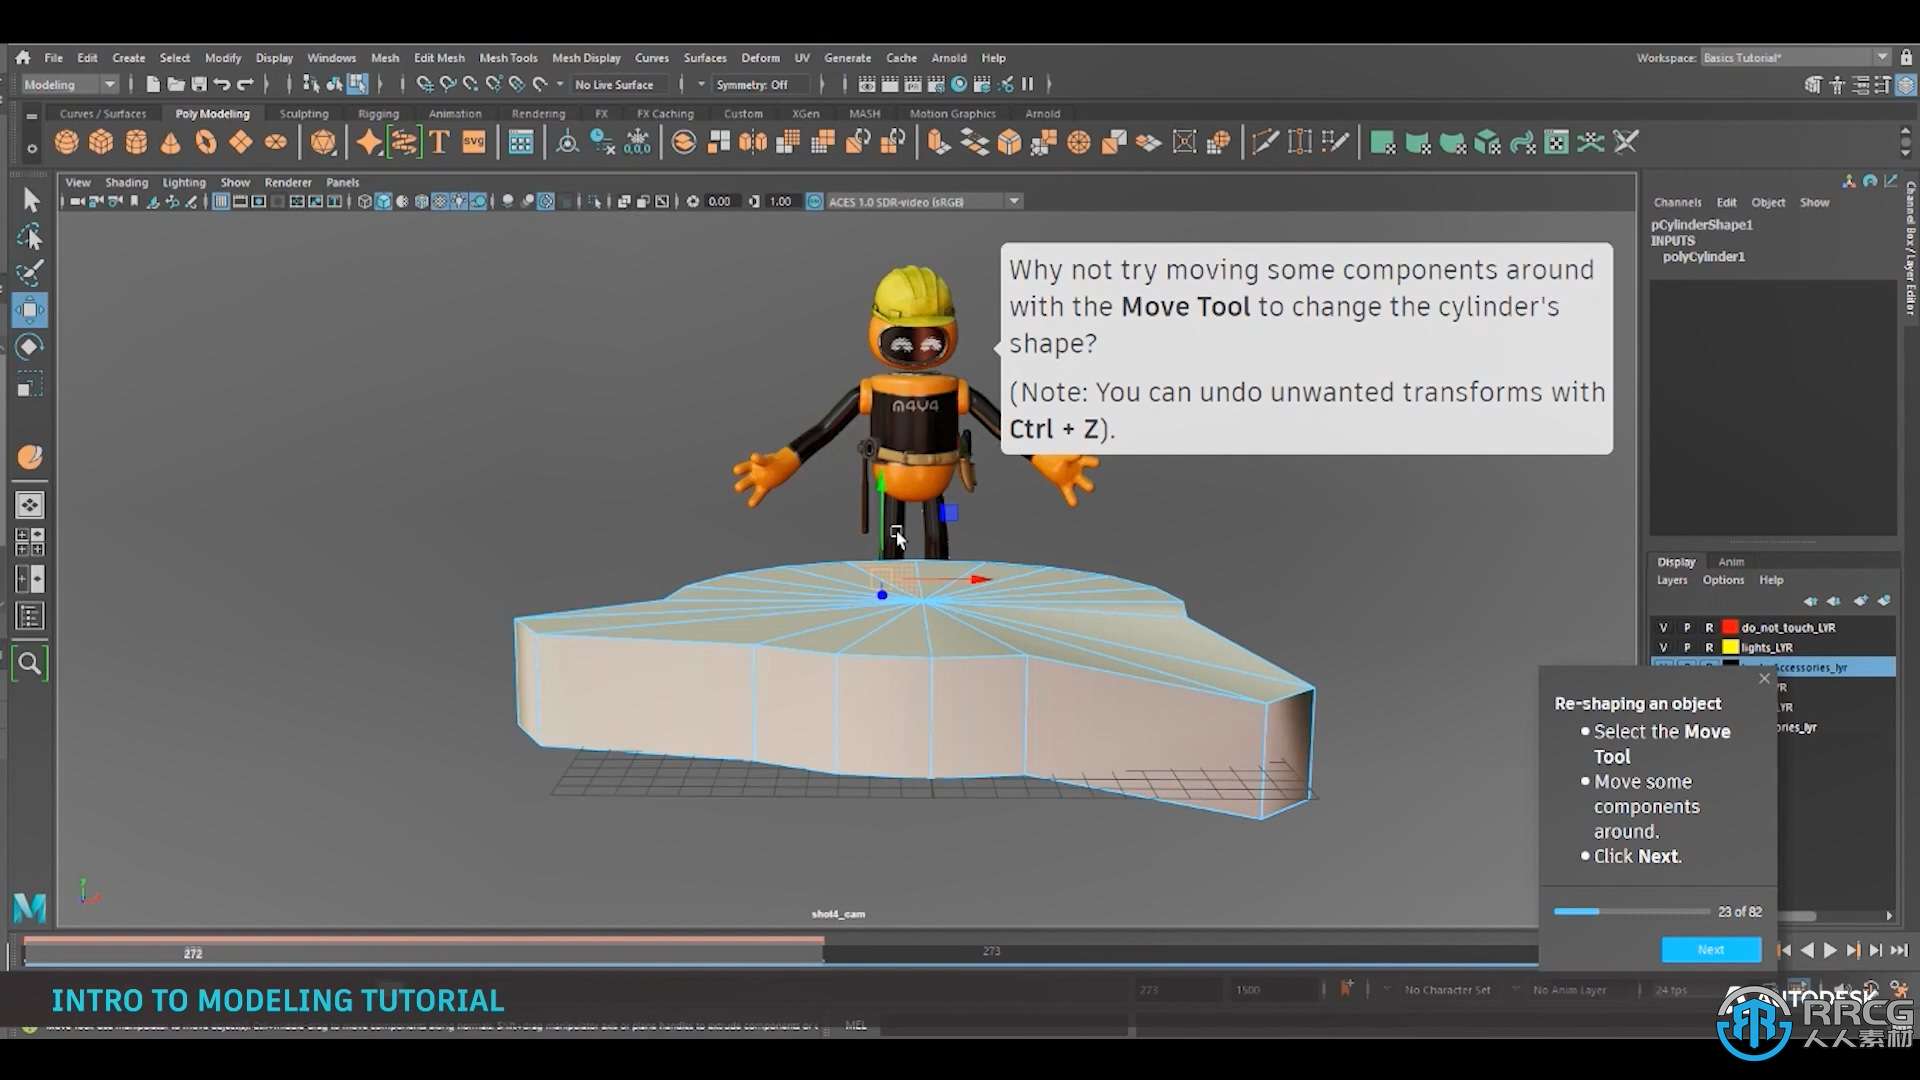Click frame 273 on the time slider
1920x1080 pixels.
click(x=991, y=952)
